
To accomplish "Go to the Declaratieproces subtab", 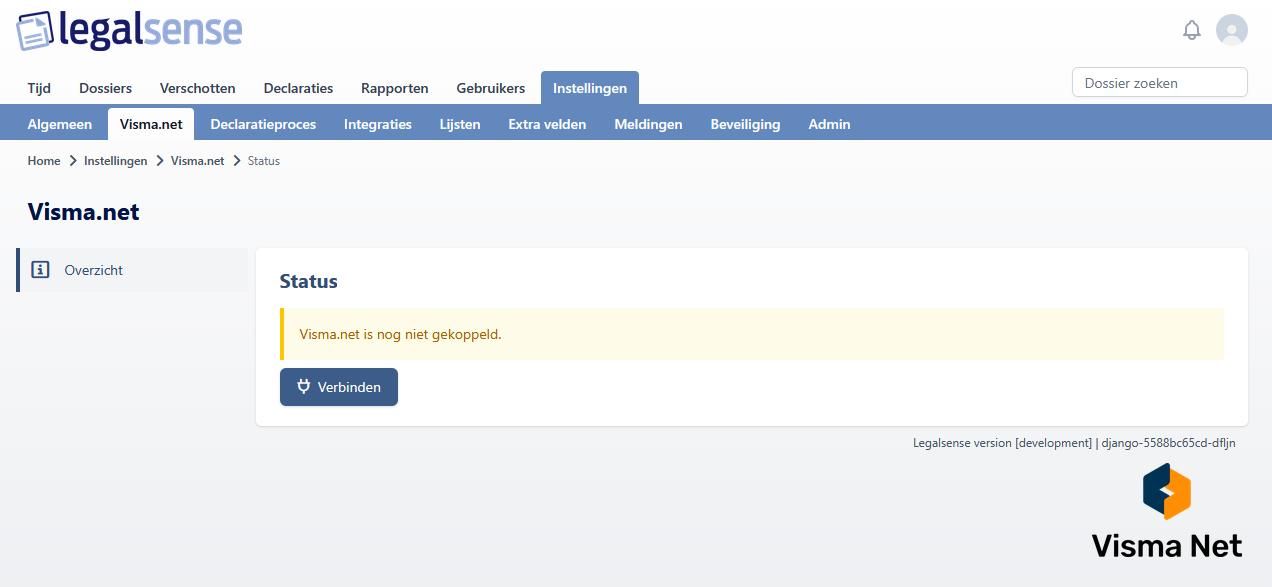I will tap(263, 124).
